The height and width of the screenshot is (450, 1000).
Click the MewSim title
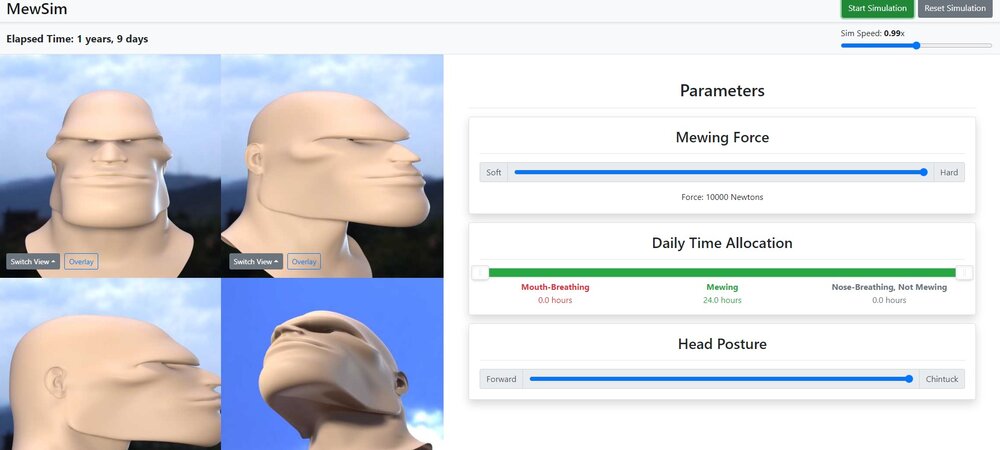[x=37, y=9]
